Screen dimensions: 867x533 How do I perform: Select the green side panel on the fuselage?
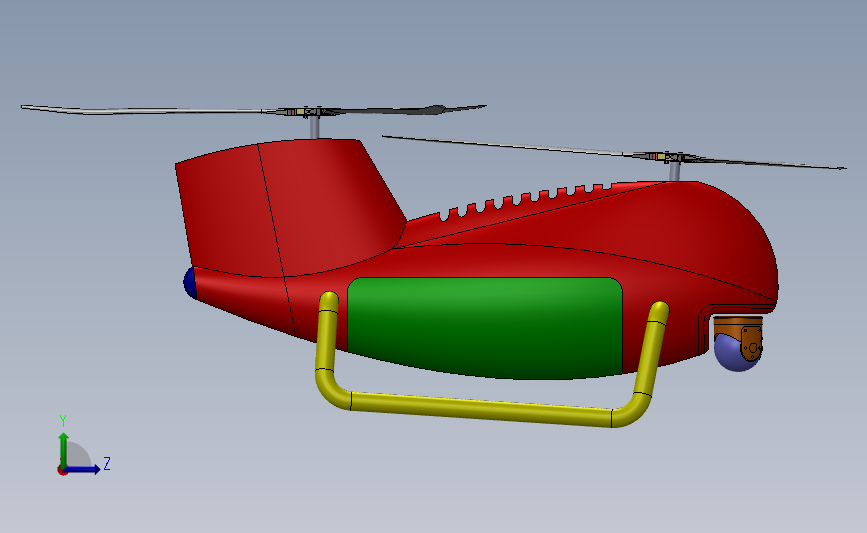[x=485, y=328]
